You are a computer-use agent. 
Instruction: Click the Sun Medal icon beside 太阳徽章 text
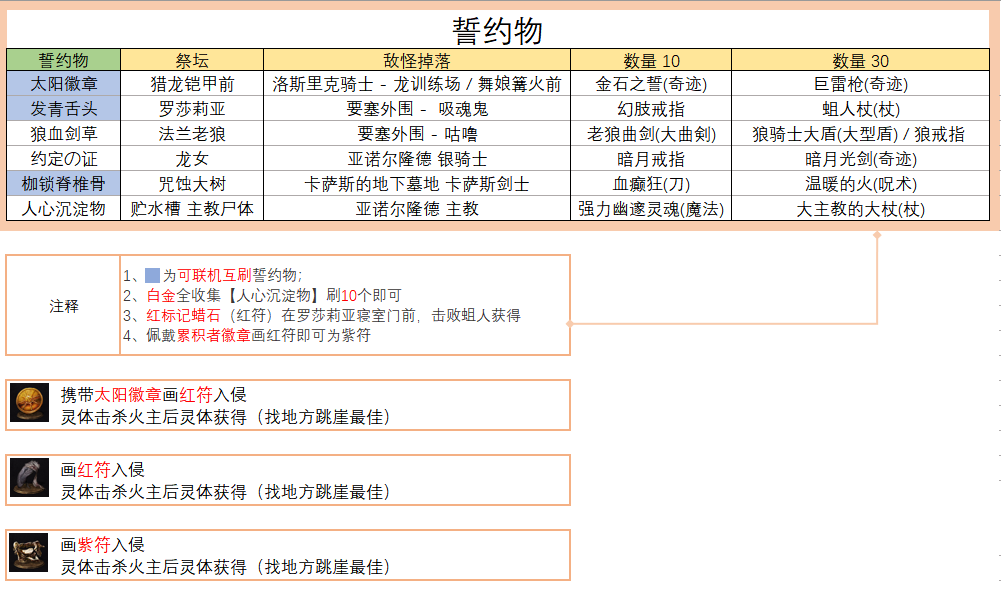click(x=29, y=404)
